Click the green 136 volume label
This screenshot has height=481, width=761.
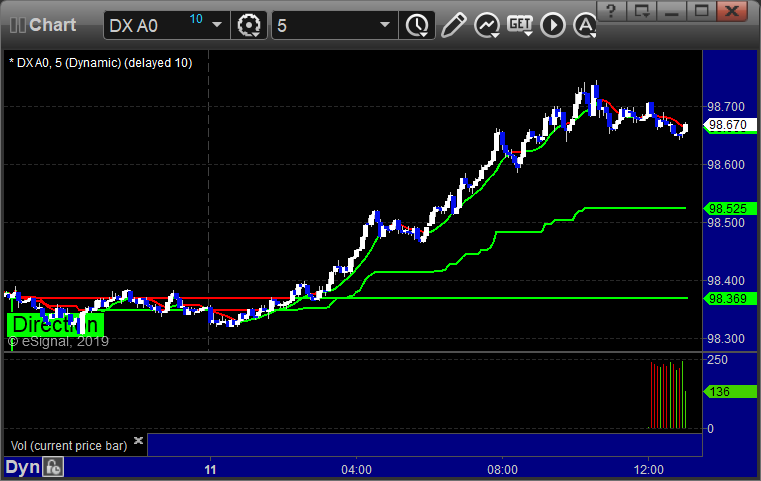pyautogui.click(x=718, y=392)
